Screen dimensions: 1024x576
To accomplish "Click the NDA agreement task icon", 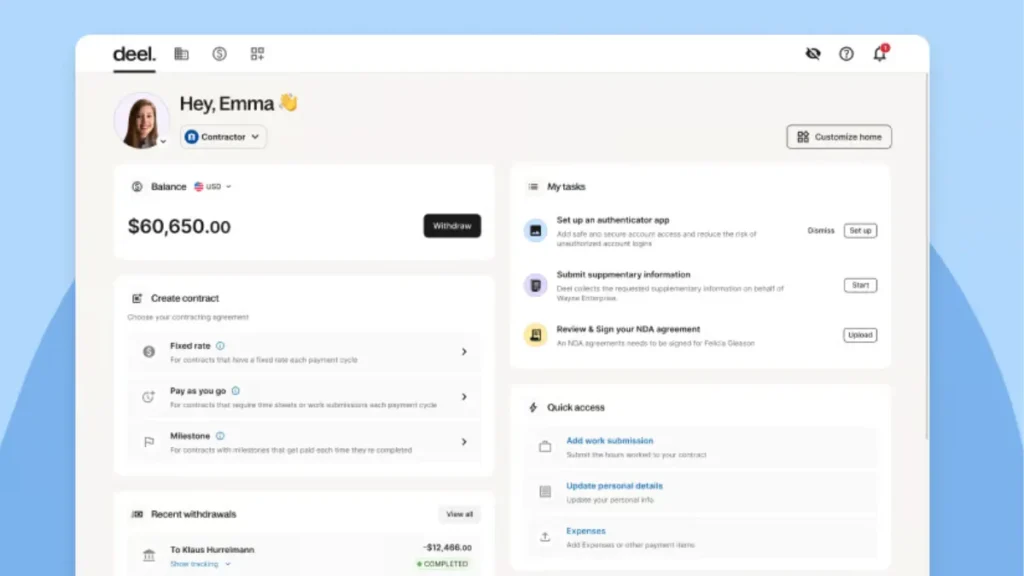I will (x=536, y=335).
